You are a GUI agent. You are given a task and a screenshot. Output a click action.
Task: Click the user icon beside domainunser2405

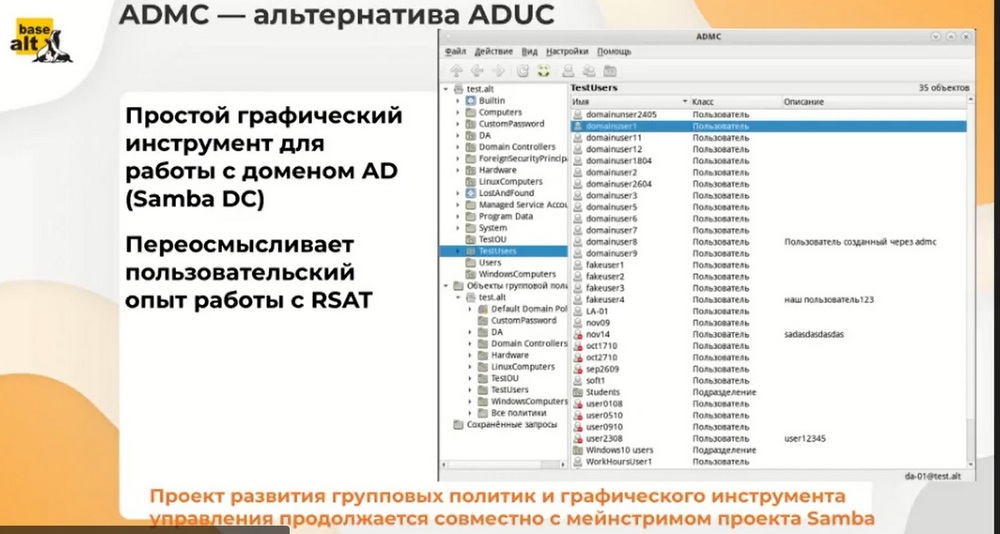click(x=578, y=115)
